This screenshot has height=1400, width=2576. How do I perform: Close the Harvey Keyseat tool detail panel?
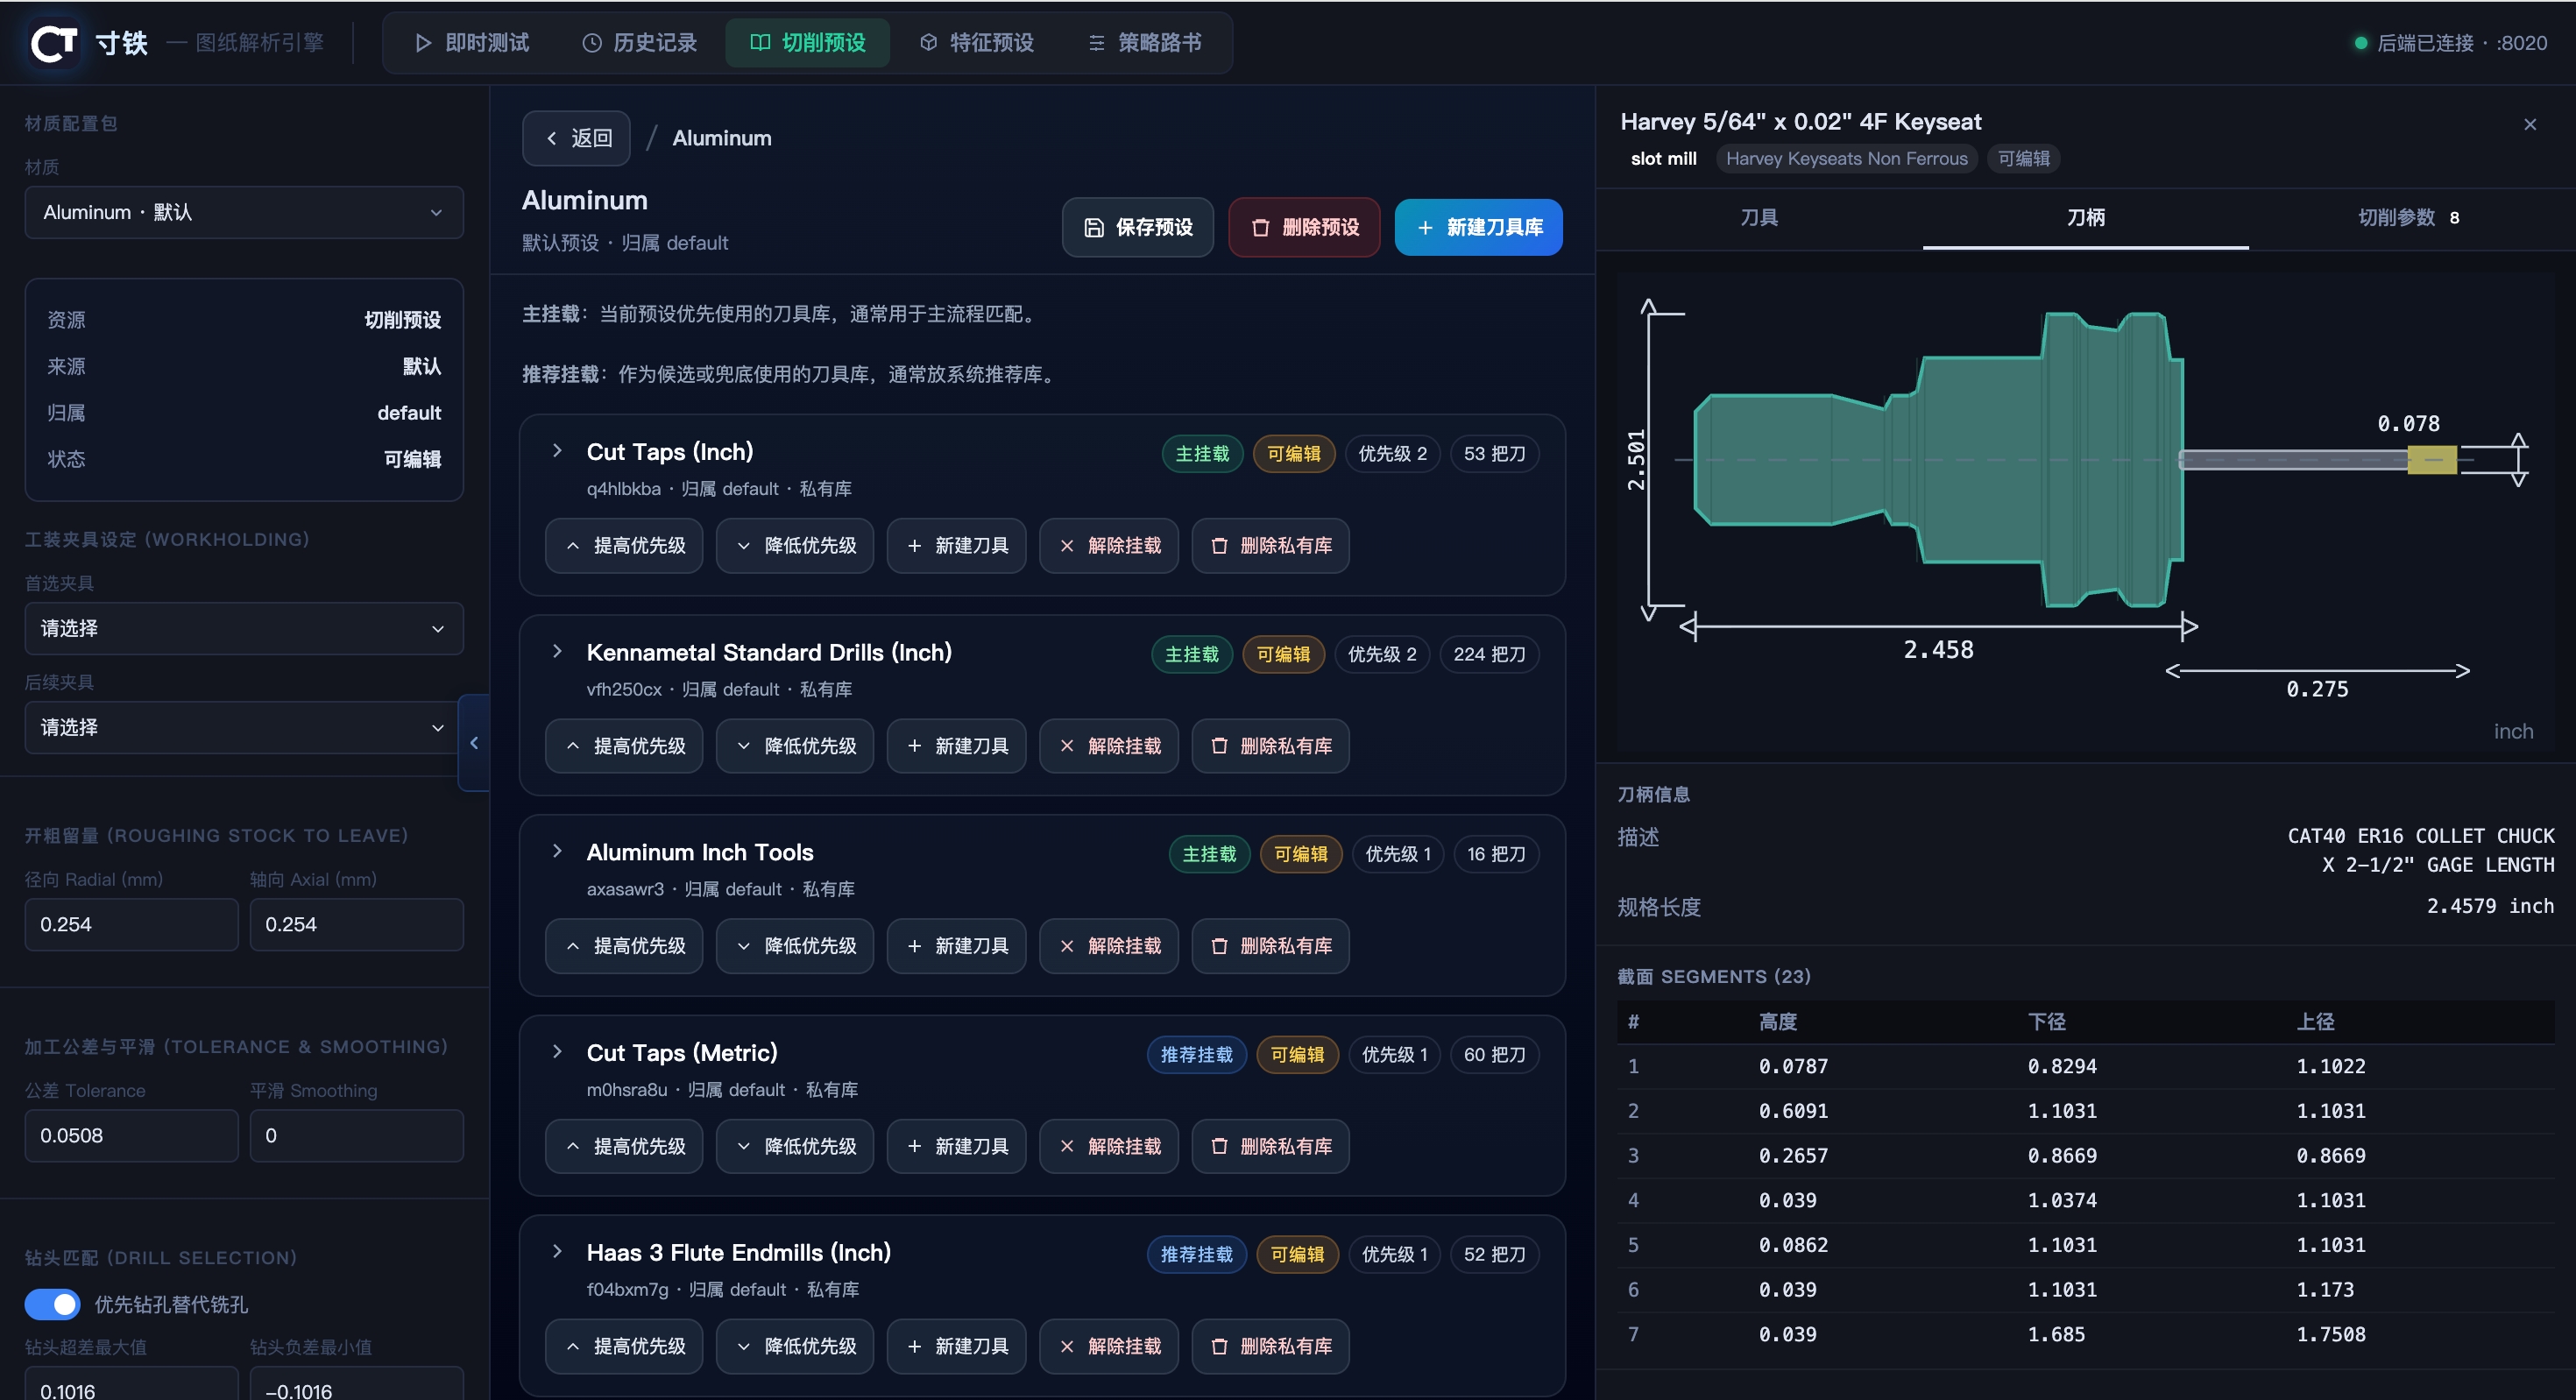coord(2529,124)
